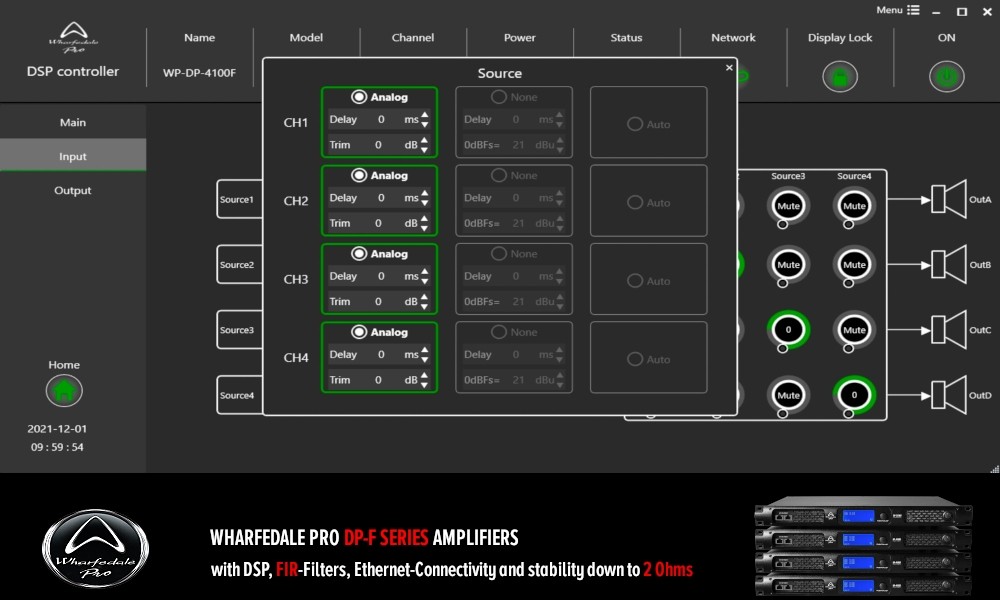Click CH4 Analog Delay value field
1000x600 pixels.
tap(381, 355)
